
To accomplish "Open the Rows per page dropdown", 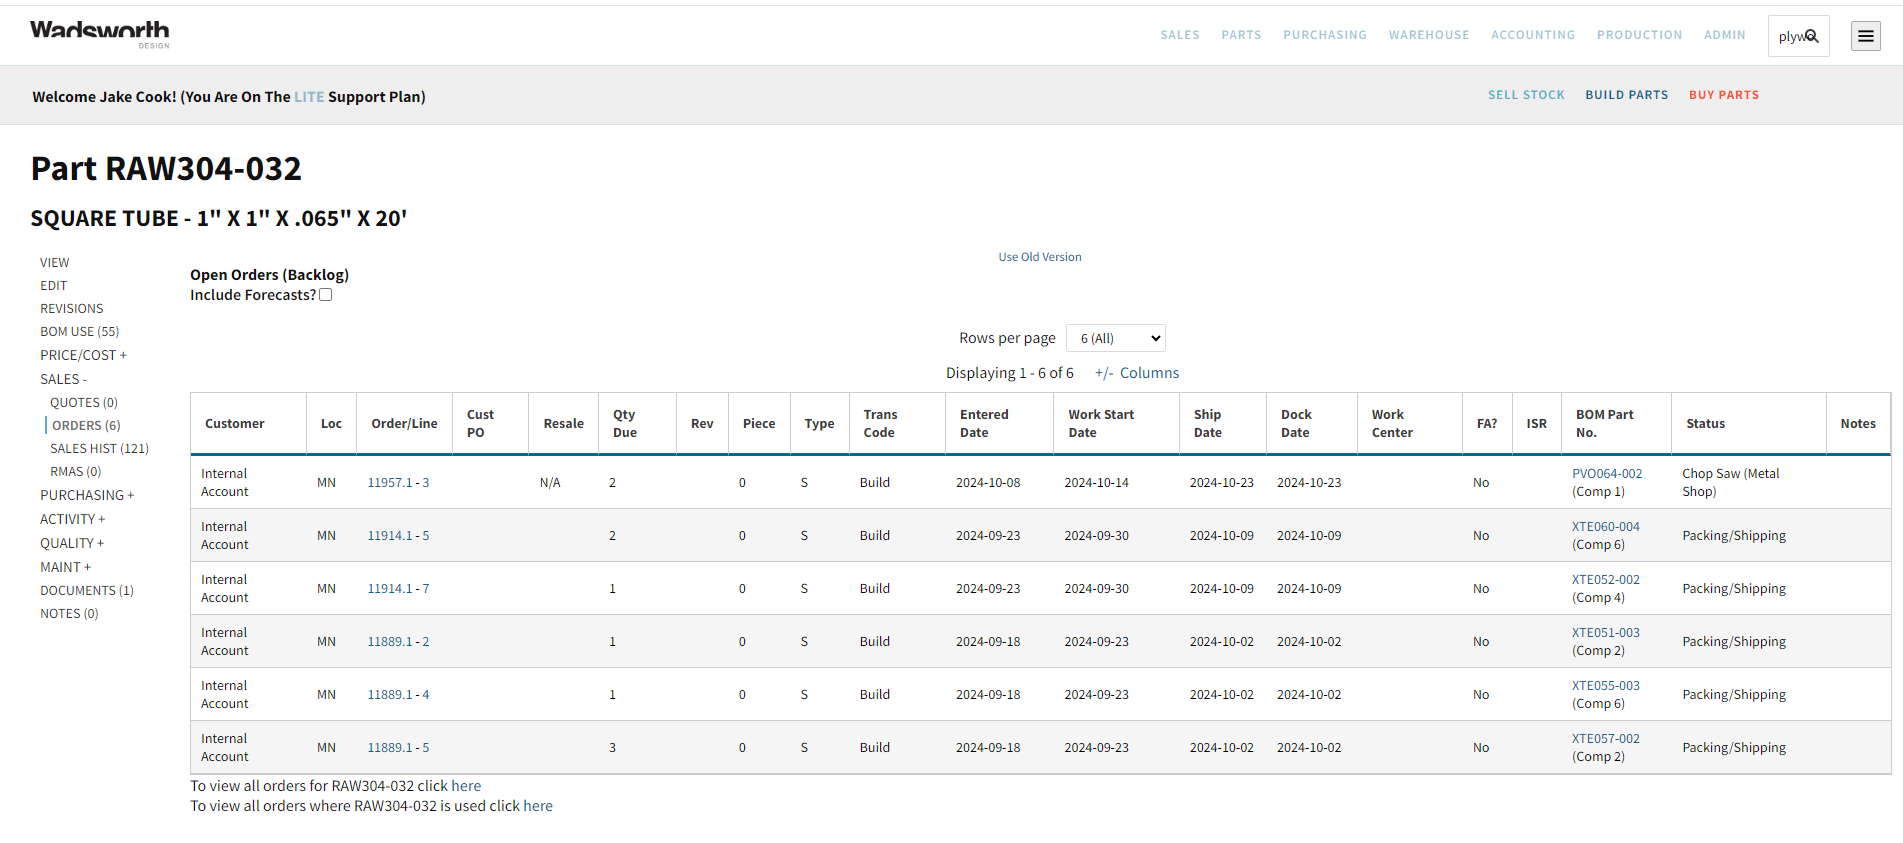I will point(1115,338).
